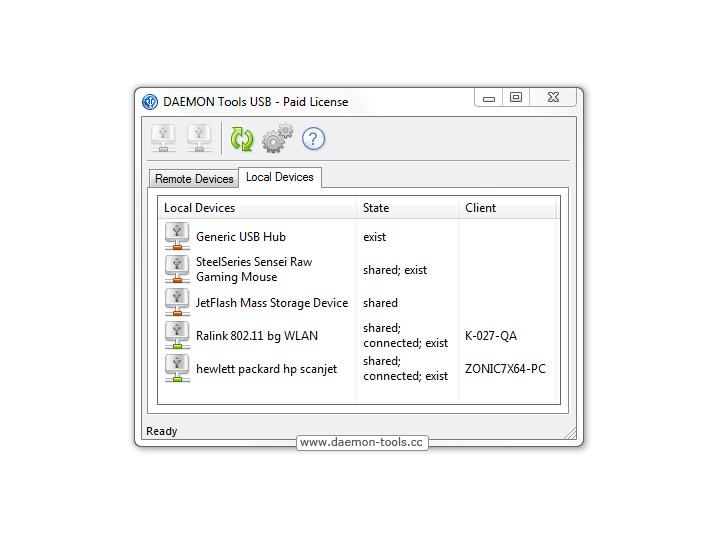Viewport: 725px width, 540px height.
Task: Sort by the State column header
Action: tap(407, 208)
